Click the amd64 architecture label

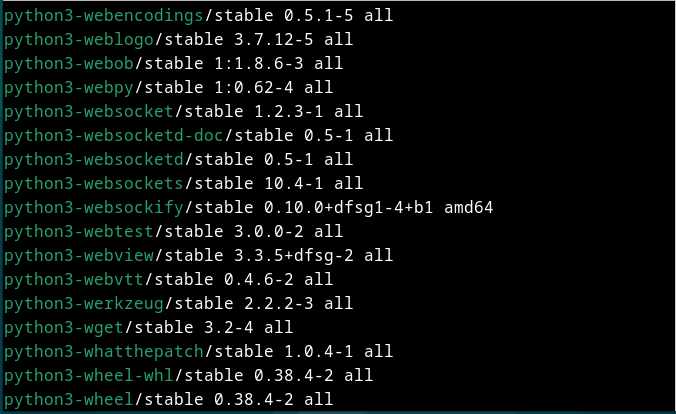(469, 207)
